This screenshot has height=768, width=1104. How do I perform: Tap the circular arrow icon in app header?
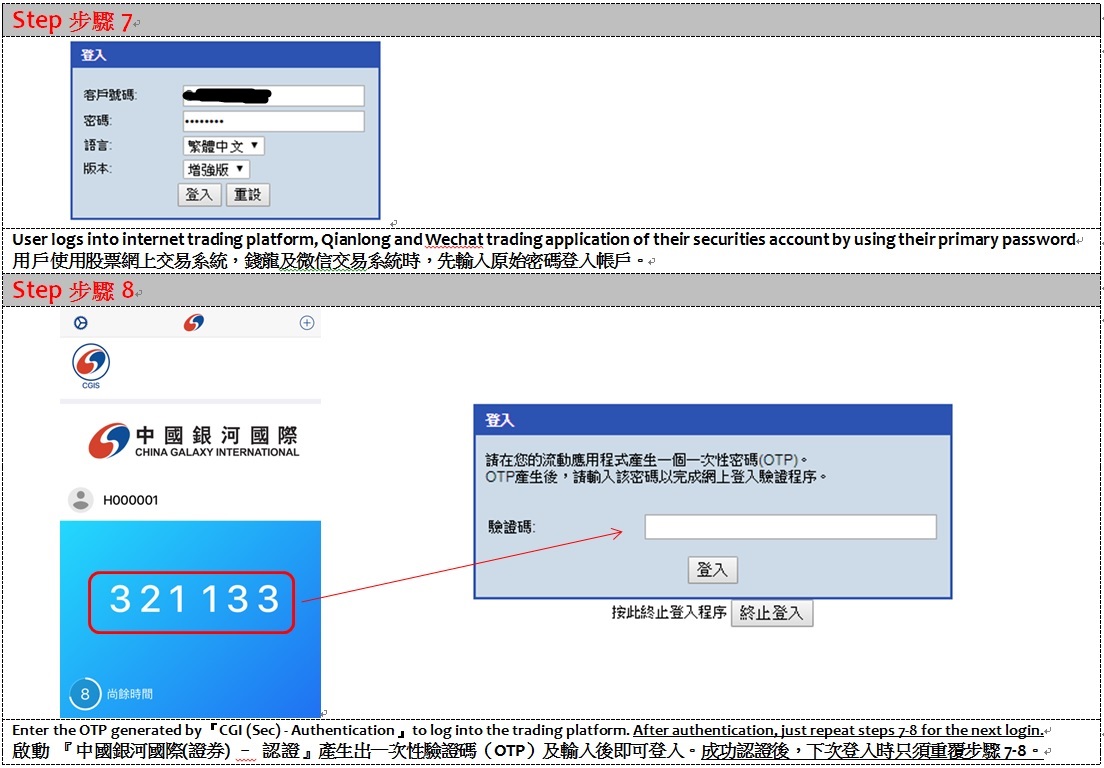[x=81, y=323]
